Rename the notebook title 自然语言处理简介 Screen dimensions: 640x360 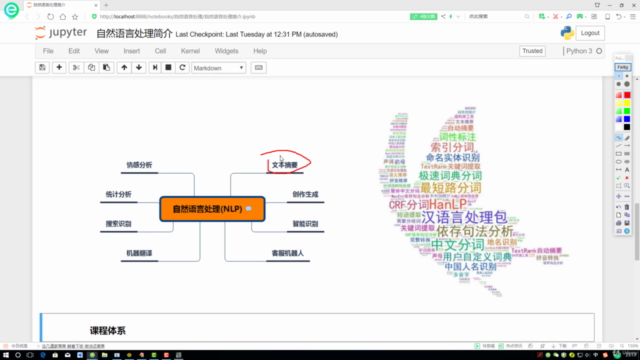point(134,33)
